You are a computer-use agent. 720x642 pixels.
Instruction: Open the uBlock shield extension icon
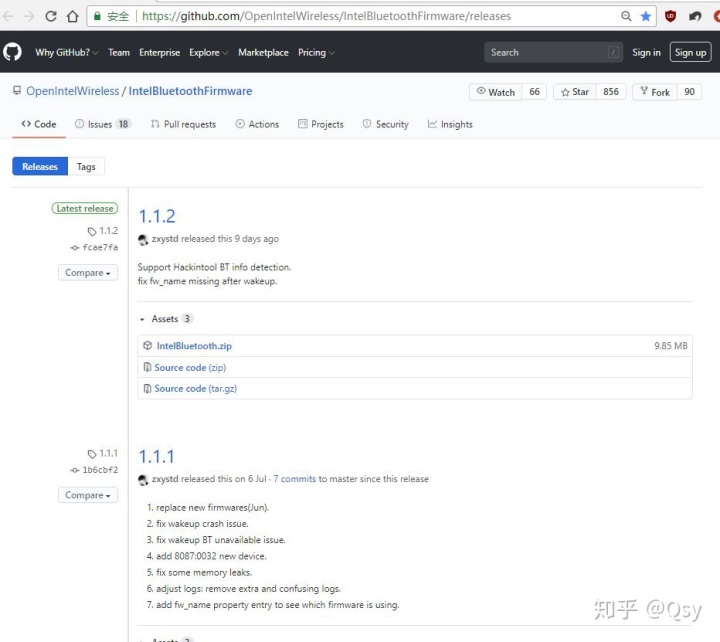(670, 16)
